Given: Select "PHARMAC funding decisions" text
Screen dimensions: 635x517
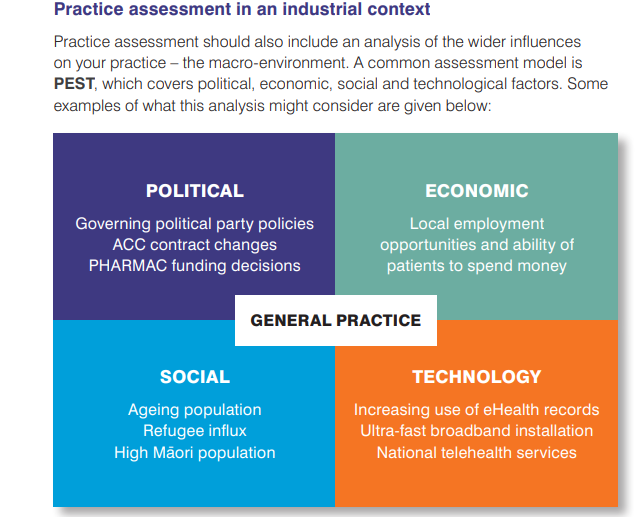Looking at the screenshot, I should pyautogui.click(x=194, y=265).
